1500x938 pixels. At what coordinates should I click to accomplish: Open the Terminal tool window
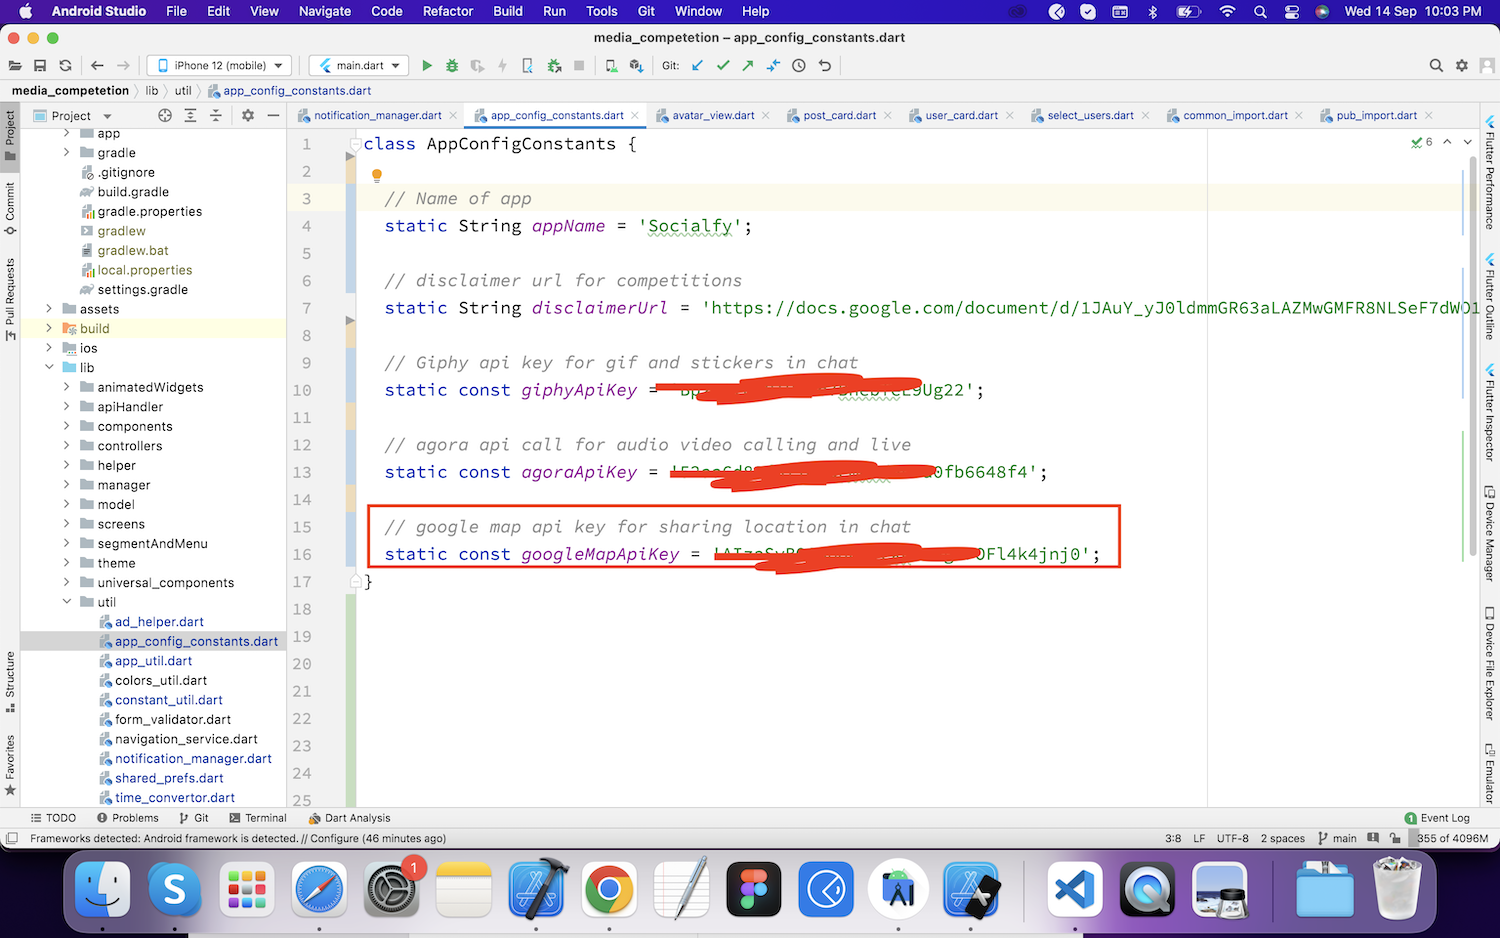(257, 818)
